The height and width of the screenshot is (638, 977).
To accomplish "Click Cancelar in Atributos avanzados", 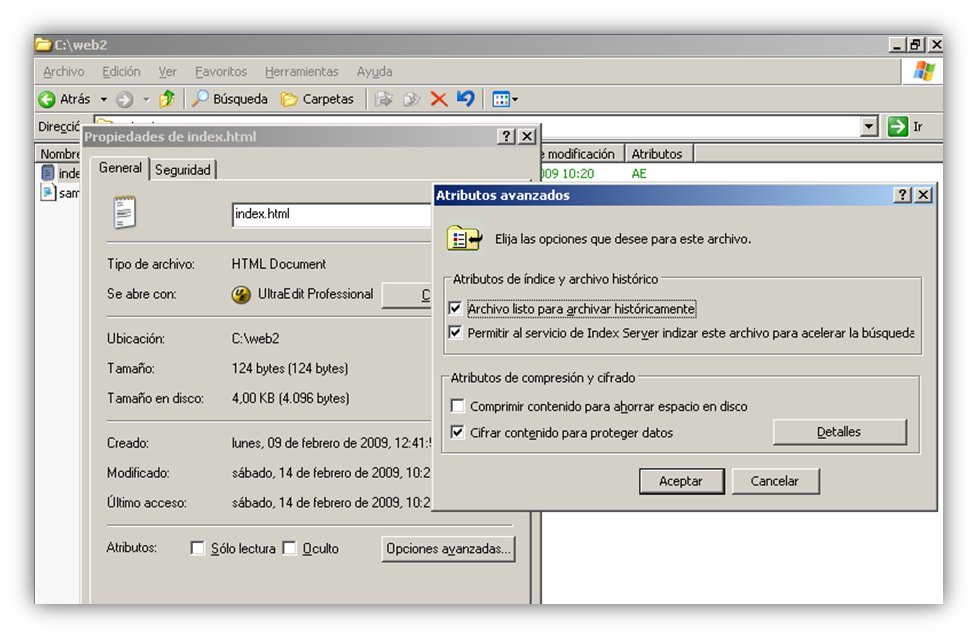I will (x=774, y=481).
